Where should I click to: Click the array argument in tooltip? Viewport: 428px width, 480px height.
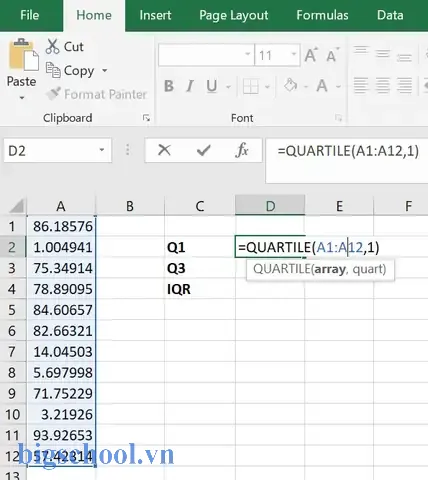click(330, 269)
